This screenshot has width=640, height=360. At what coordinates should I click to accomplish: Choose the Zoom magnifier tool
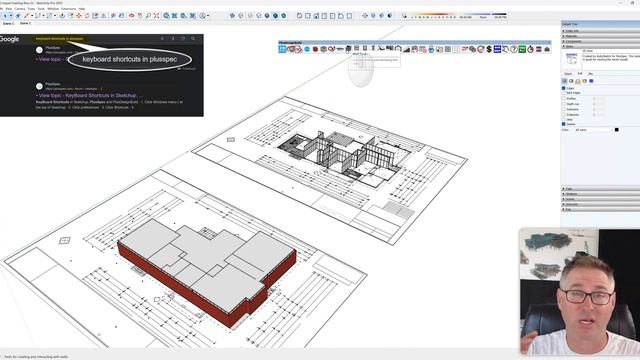[x=148, y=16]
